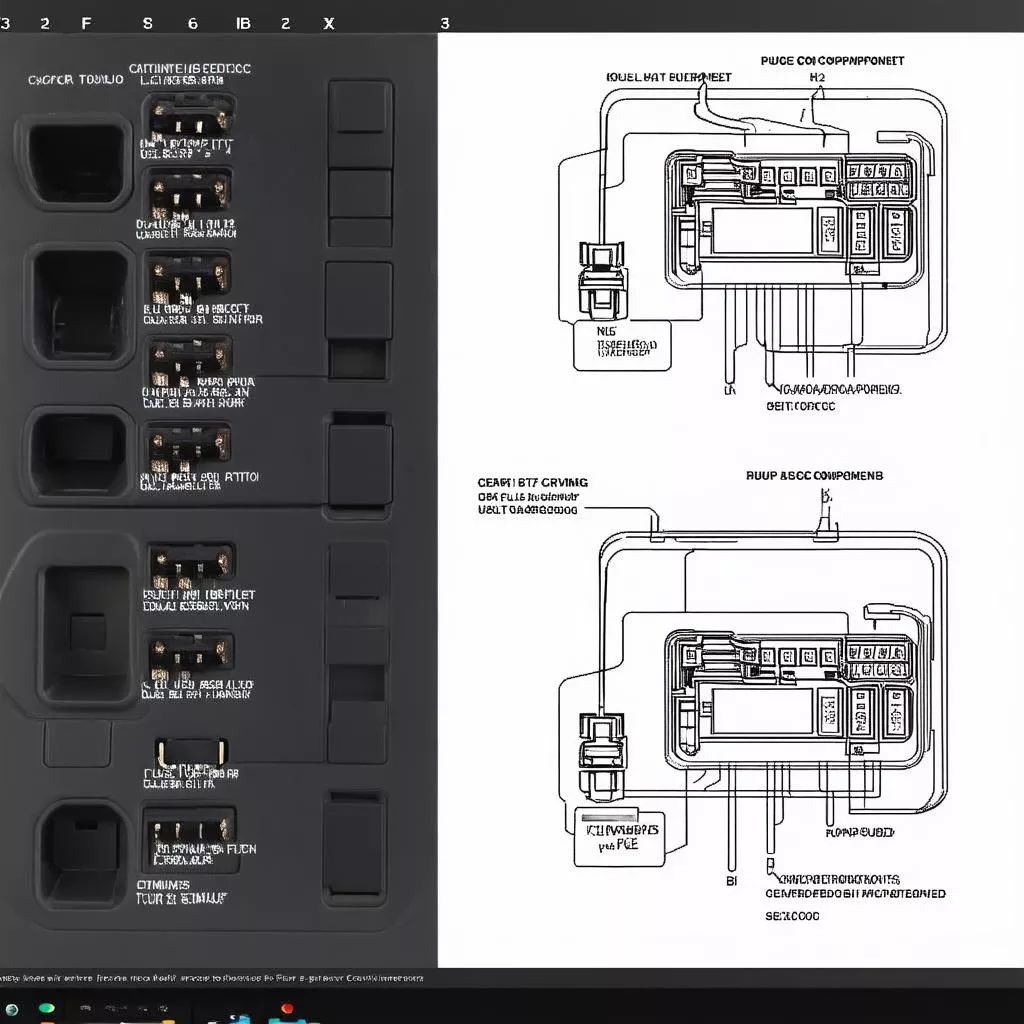Click the 'X' in the top bar
Image resolution: width=1024 pixels, height=1024 pixels.
328,23
